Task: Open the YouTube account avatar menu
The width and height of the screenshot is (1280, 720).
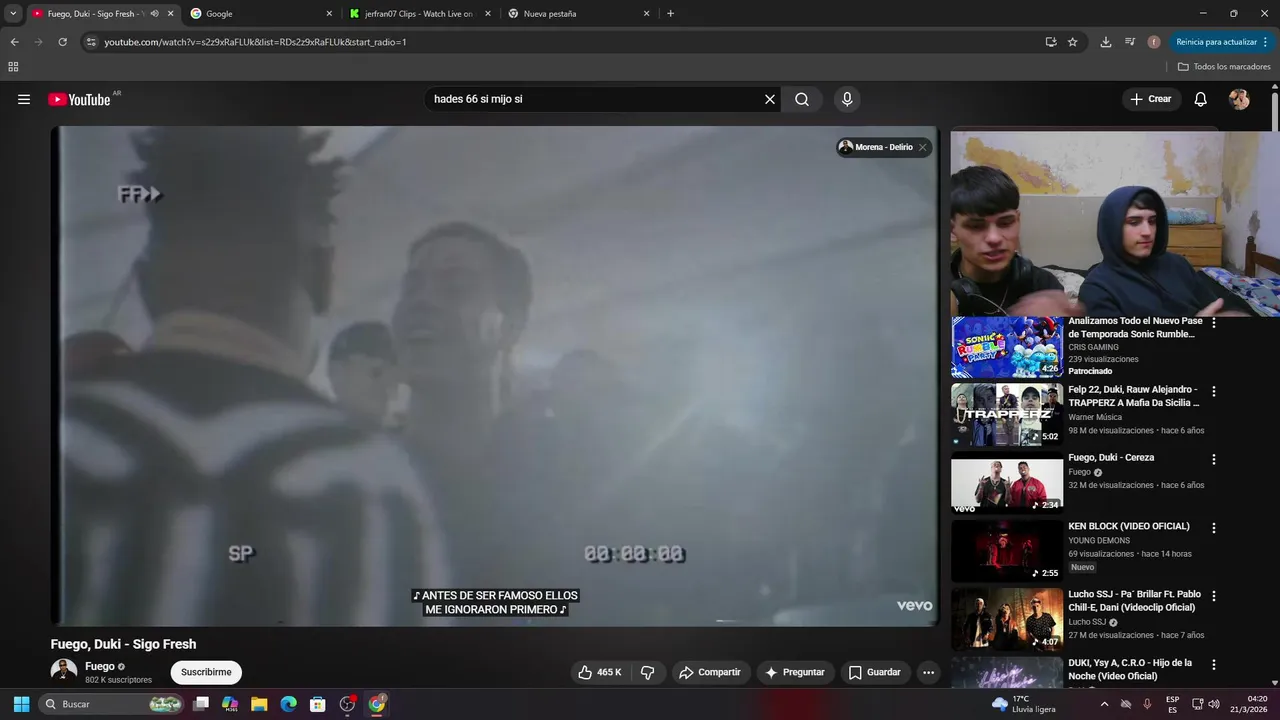Action: point(1239,99)
